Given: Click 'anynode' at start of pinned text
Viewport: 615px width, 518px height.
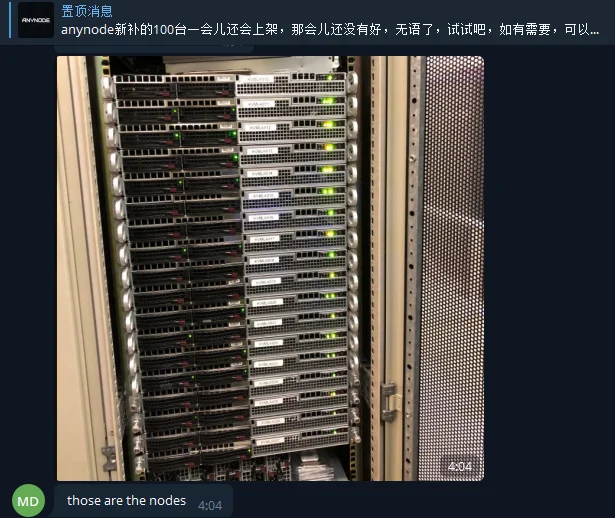Looking at the screenshot, I should (87, 30).
